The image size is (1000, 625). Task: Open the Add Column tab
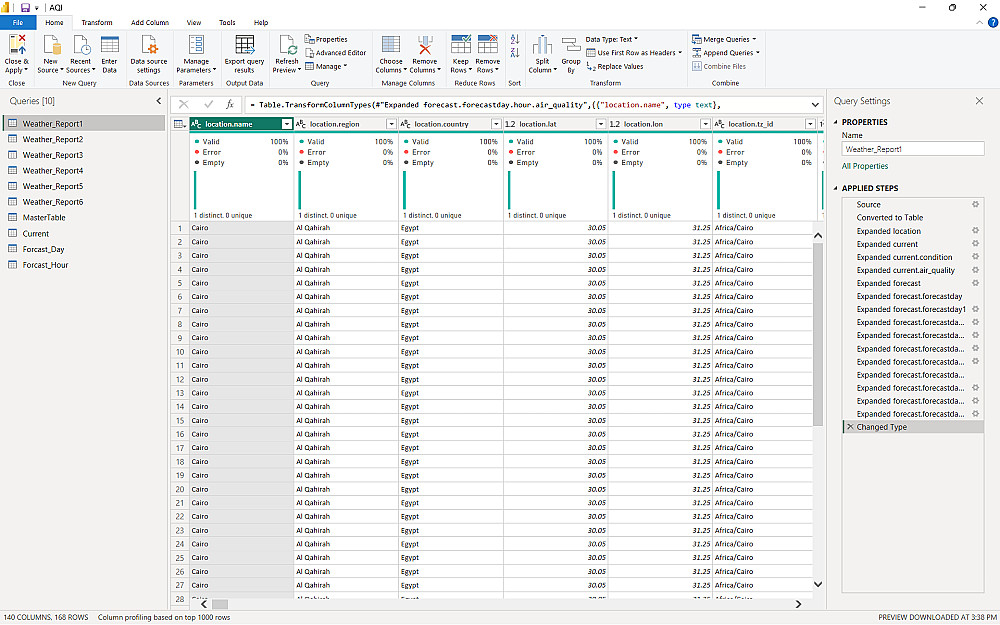click(150, 22)
